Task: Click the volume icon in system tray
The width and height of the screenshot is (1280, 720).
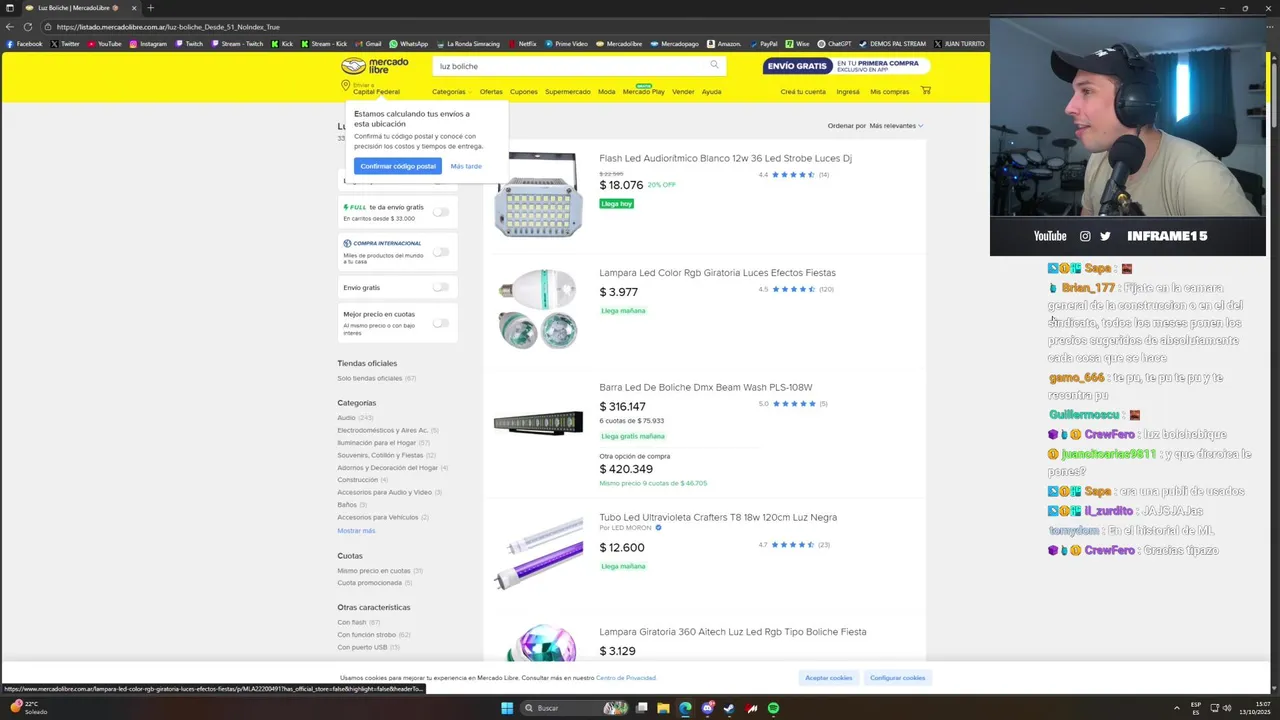Action: [x=1227, y=708]
